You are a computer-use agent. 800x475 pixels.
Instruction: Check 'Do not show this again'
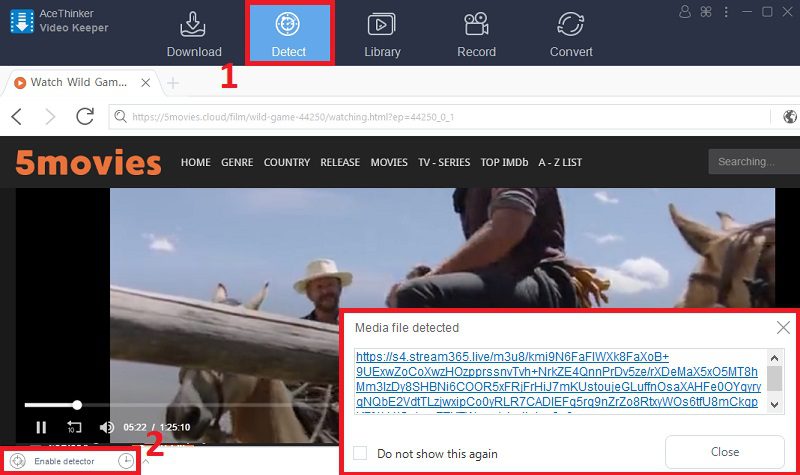[x=360, y=453]
